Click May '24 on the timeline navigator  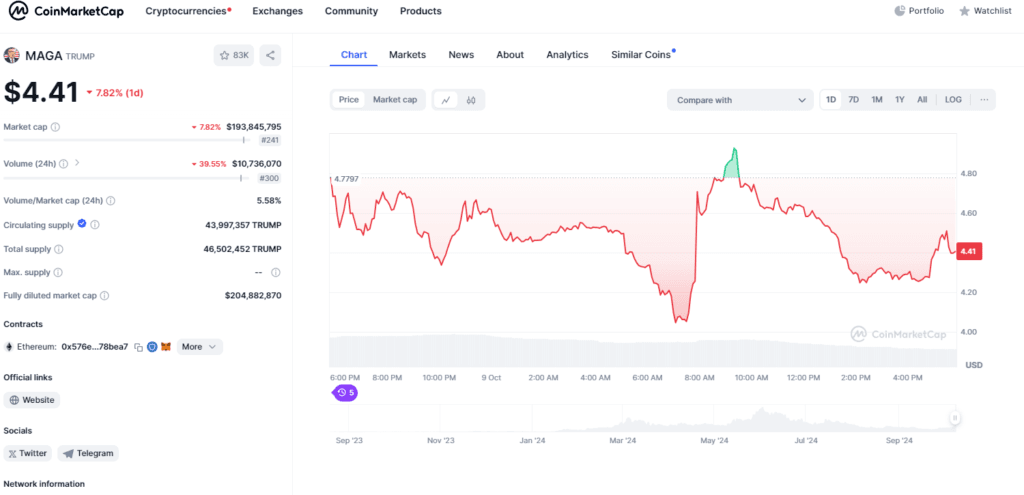(714, 441)
